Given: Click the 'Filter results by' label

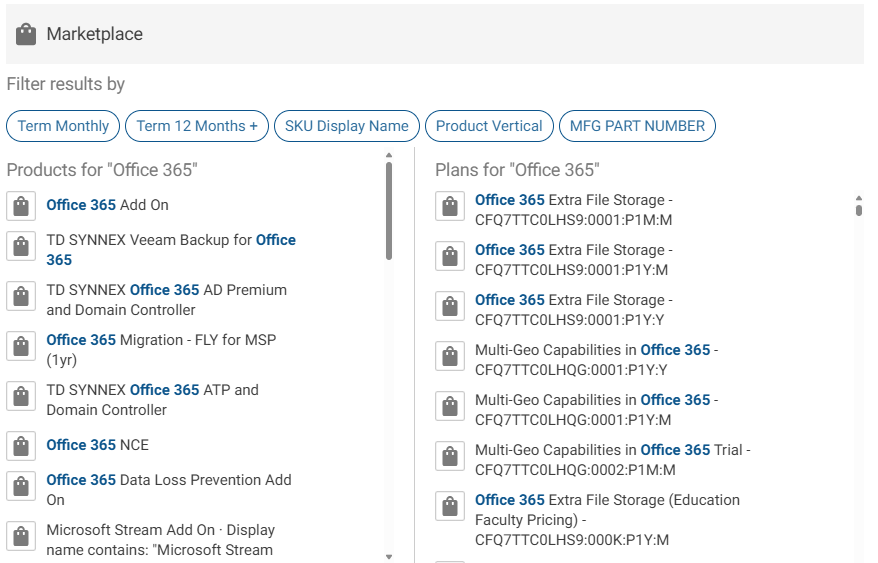Looking at the screenshot, I should point(66,84).
